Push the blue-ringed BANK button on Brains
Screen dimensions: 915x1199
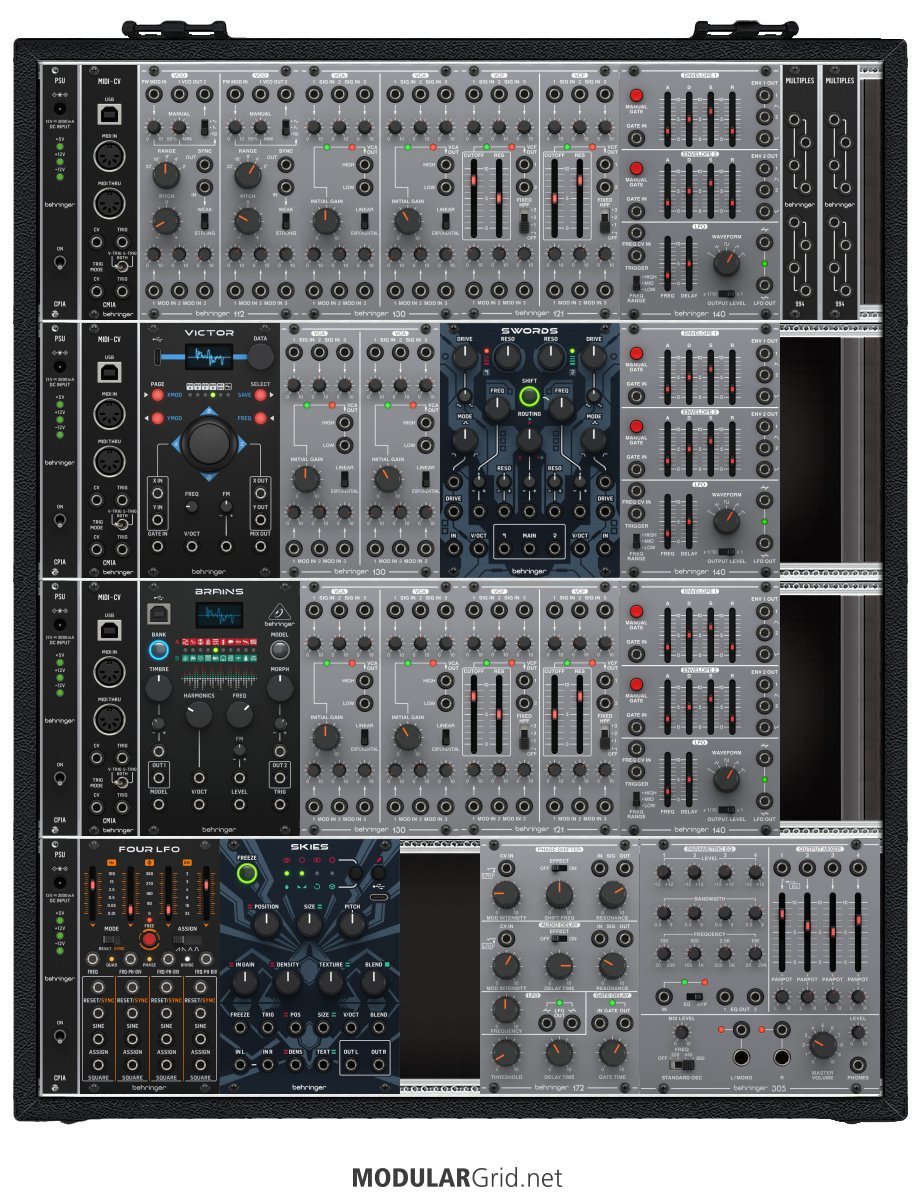(158, 650)
